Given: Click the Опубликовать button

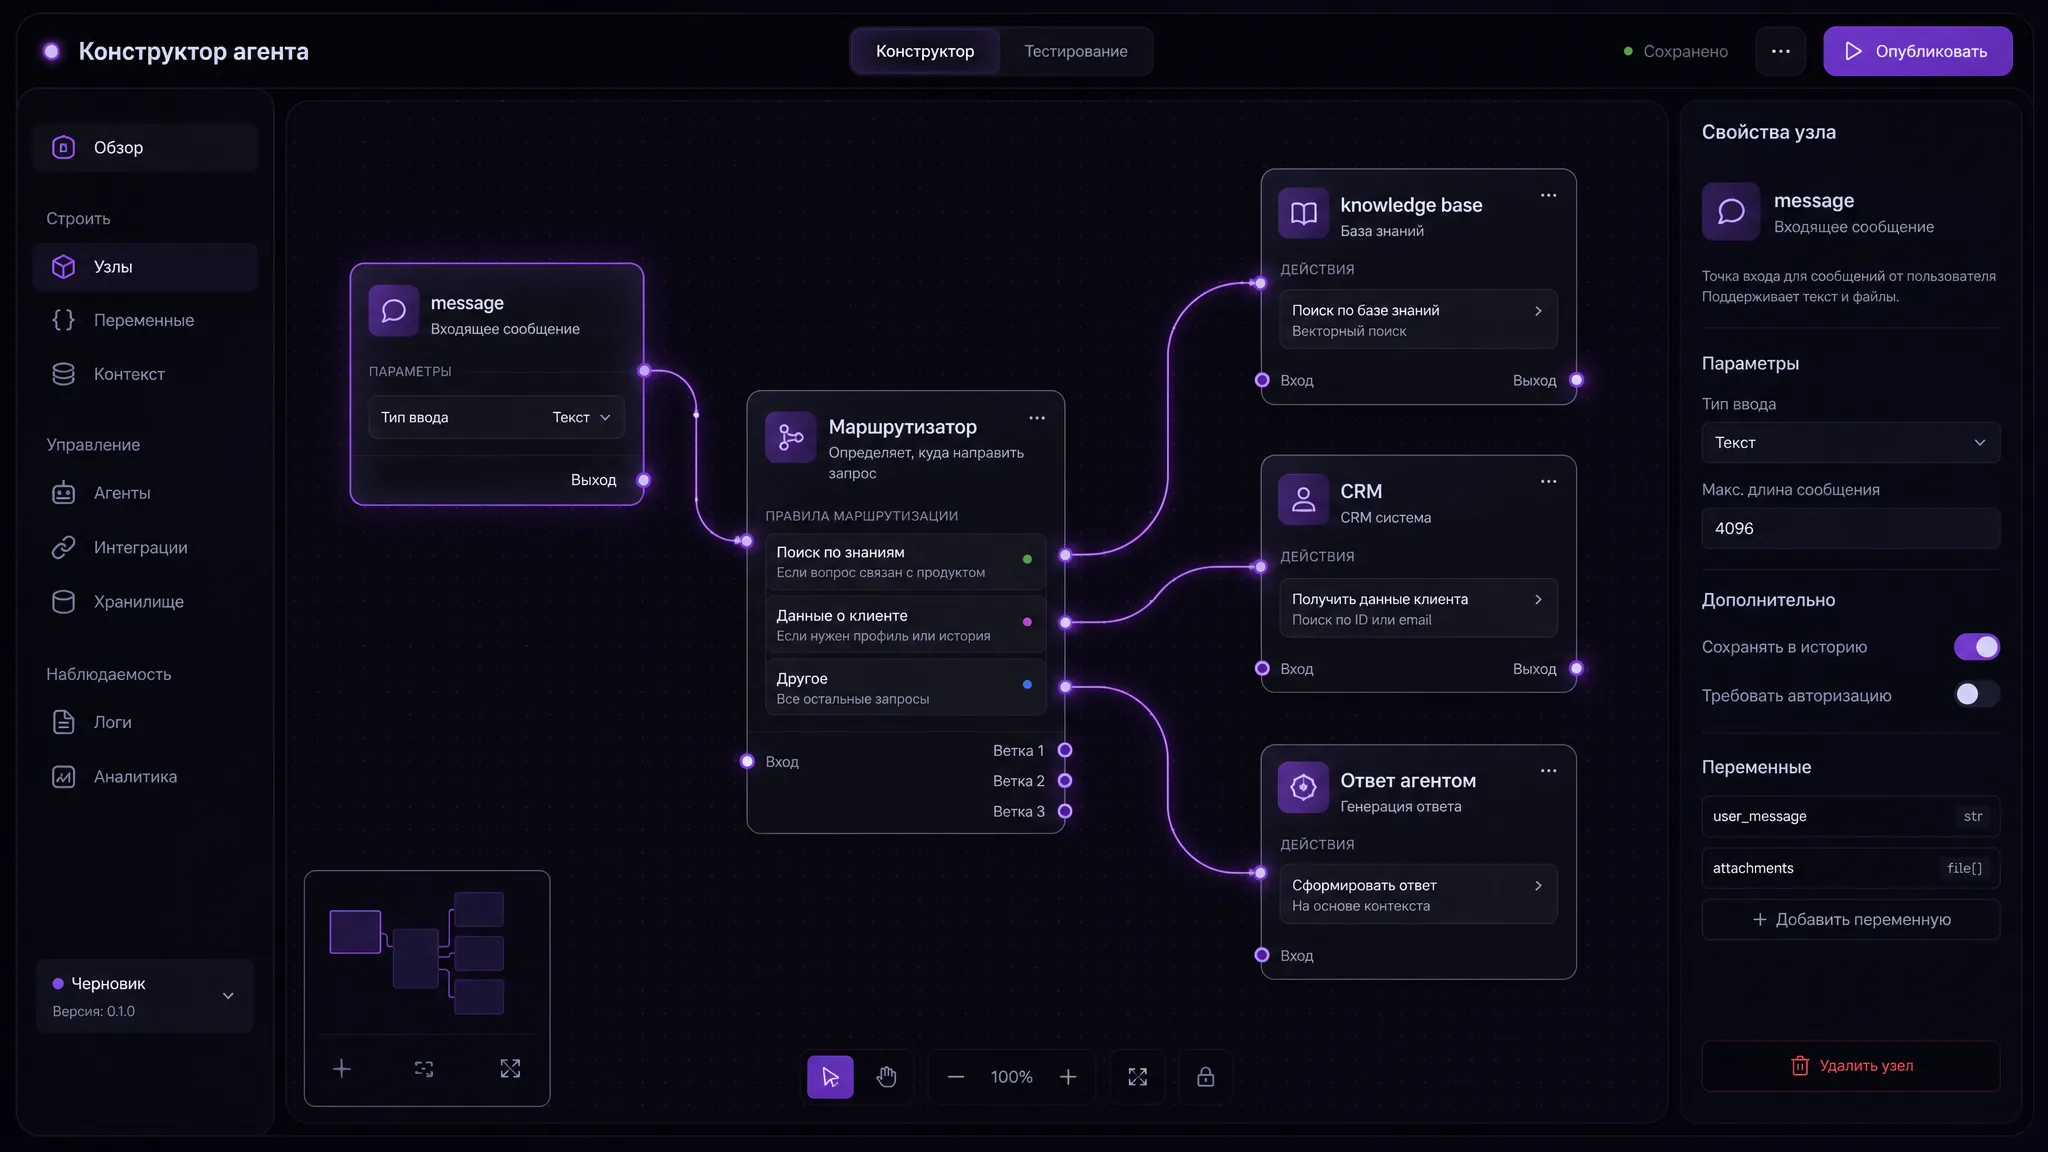Looking at the screenshot, I should pos(1917,51).
